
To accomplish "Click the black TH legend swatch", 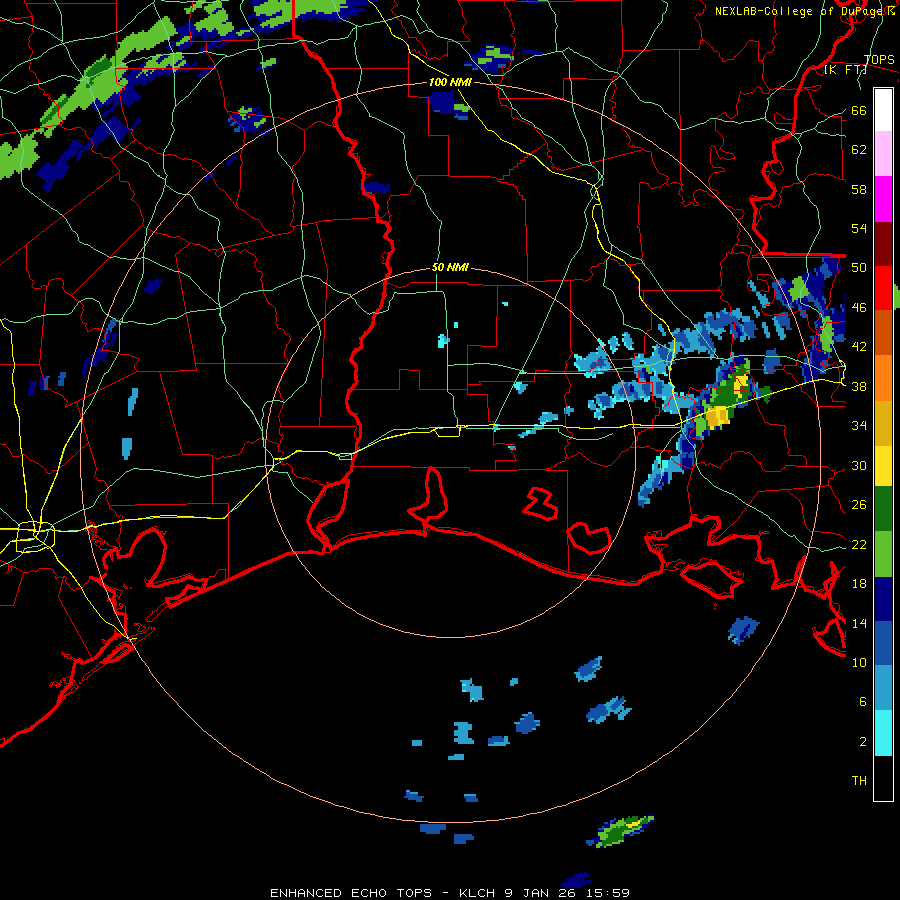I will click(883, 778).
